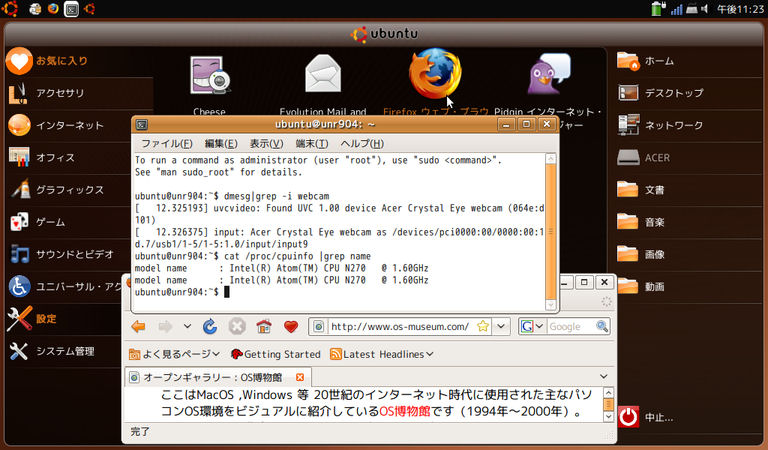This screenshot has width=768, height=450.
Task: Open terminal 表示(V) menu
Action: [266, 143]
